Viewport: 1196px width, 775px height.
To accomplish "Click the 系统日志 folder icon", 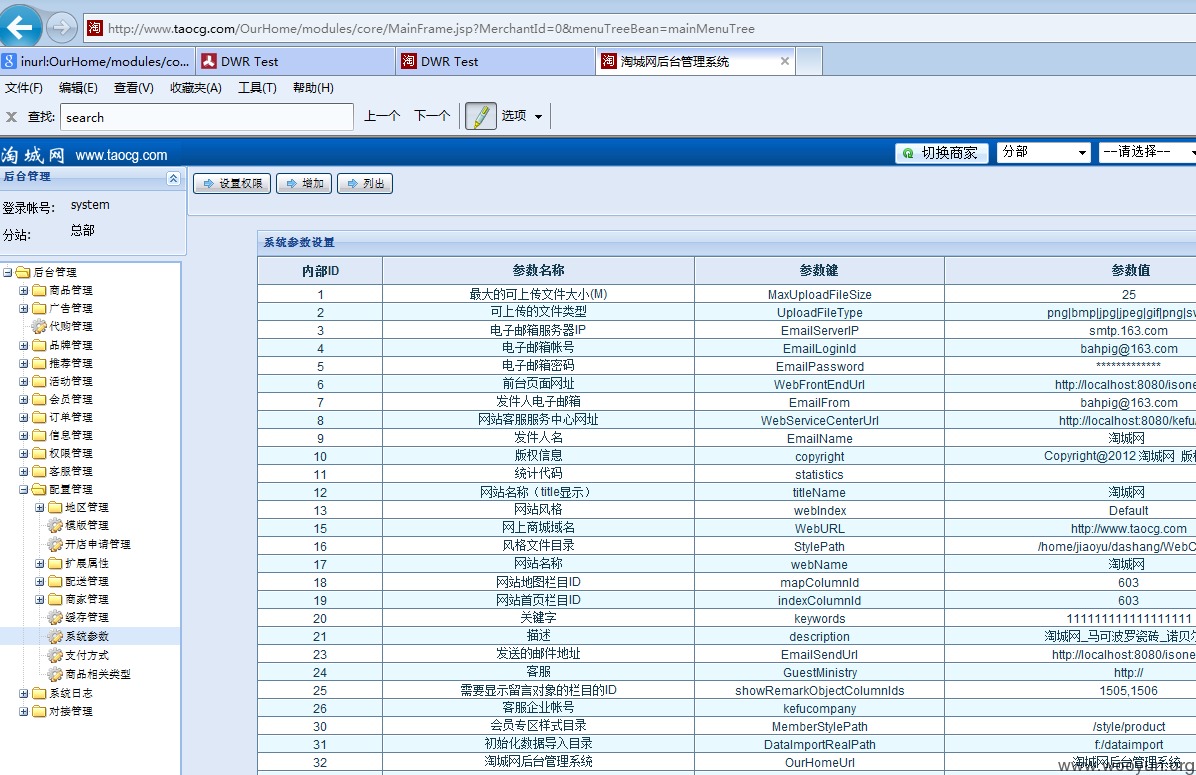I will 40,693.
